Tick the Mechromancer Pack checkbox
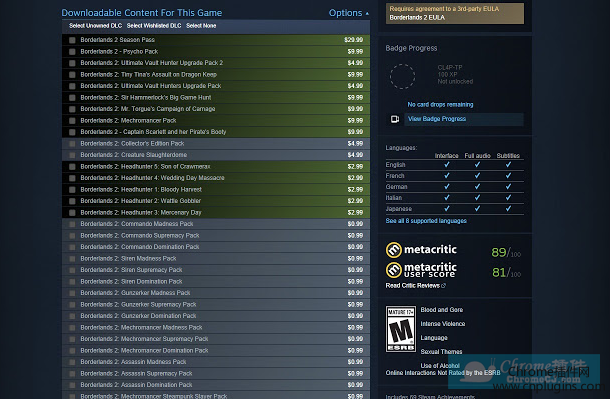 pyautogui.click(x=72, y=121)
